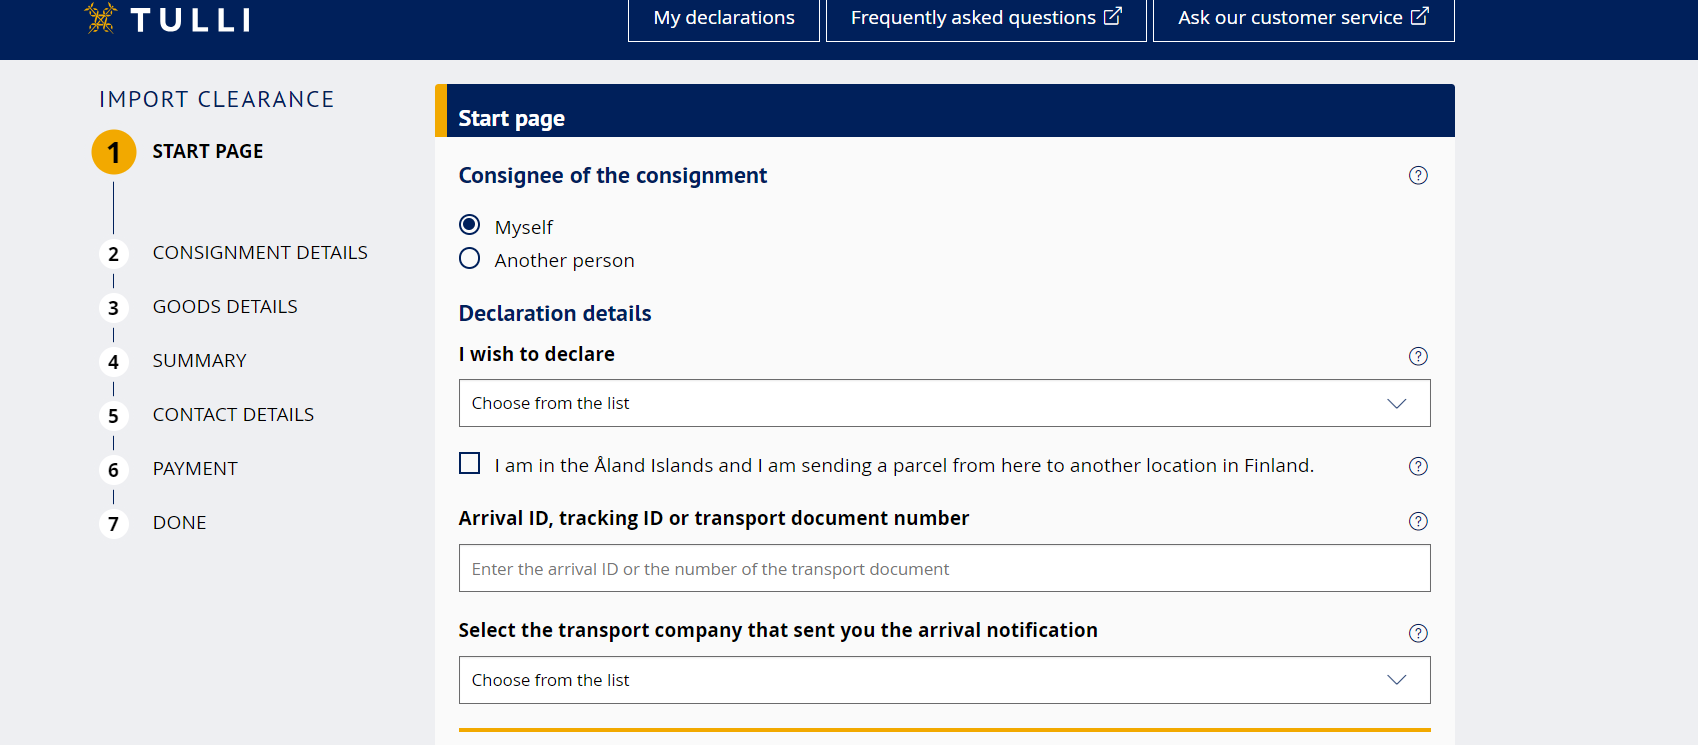Go to Consignment Details step

pos(260,253)
